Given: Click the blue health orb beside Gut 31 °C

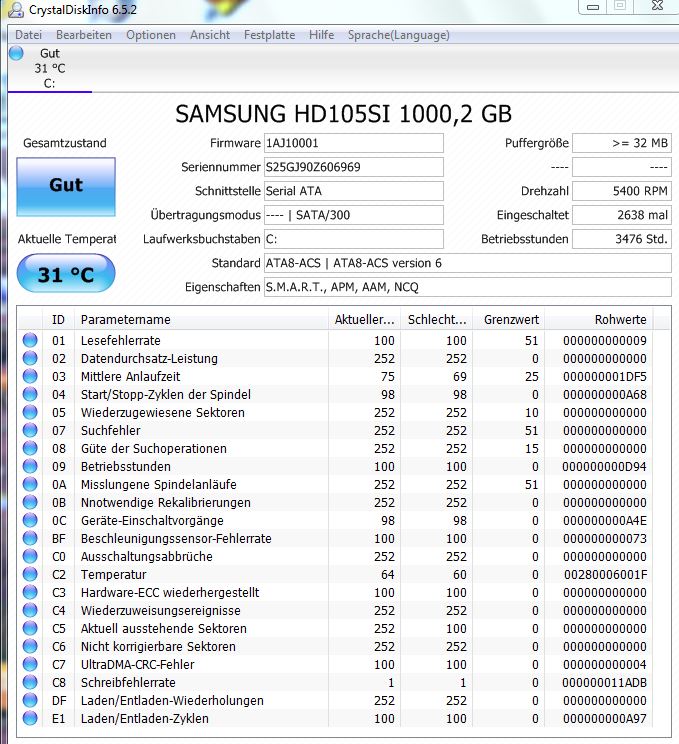Looking at the screenshot, I should click(16, 53).
